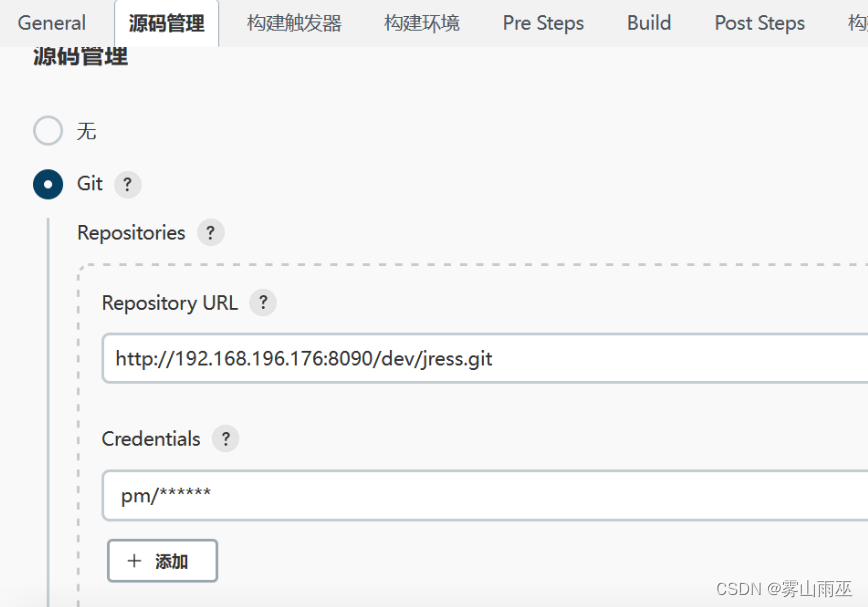Select the 无 radio button
The width and height of the screenshot is (868, 607).
point(47,130)
